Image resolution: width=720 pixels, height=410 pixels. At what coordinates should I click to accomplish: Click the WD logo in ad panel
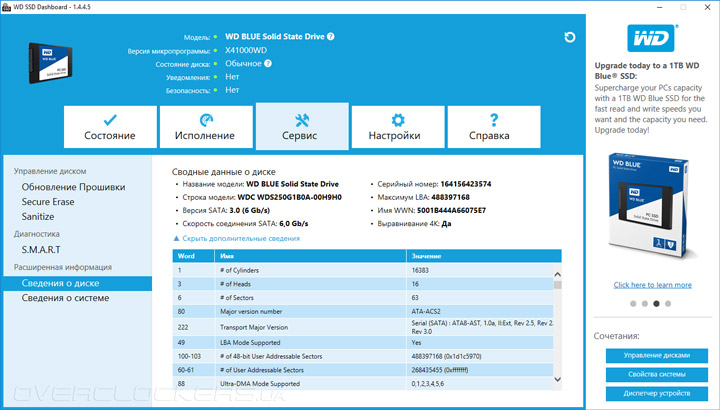pos(651,38)
